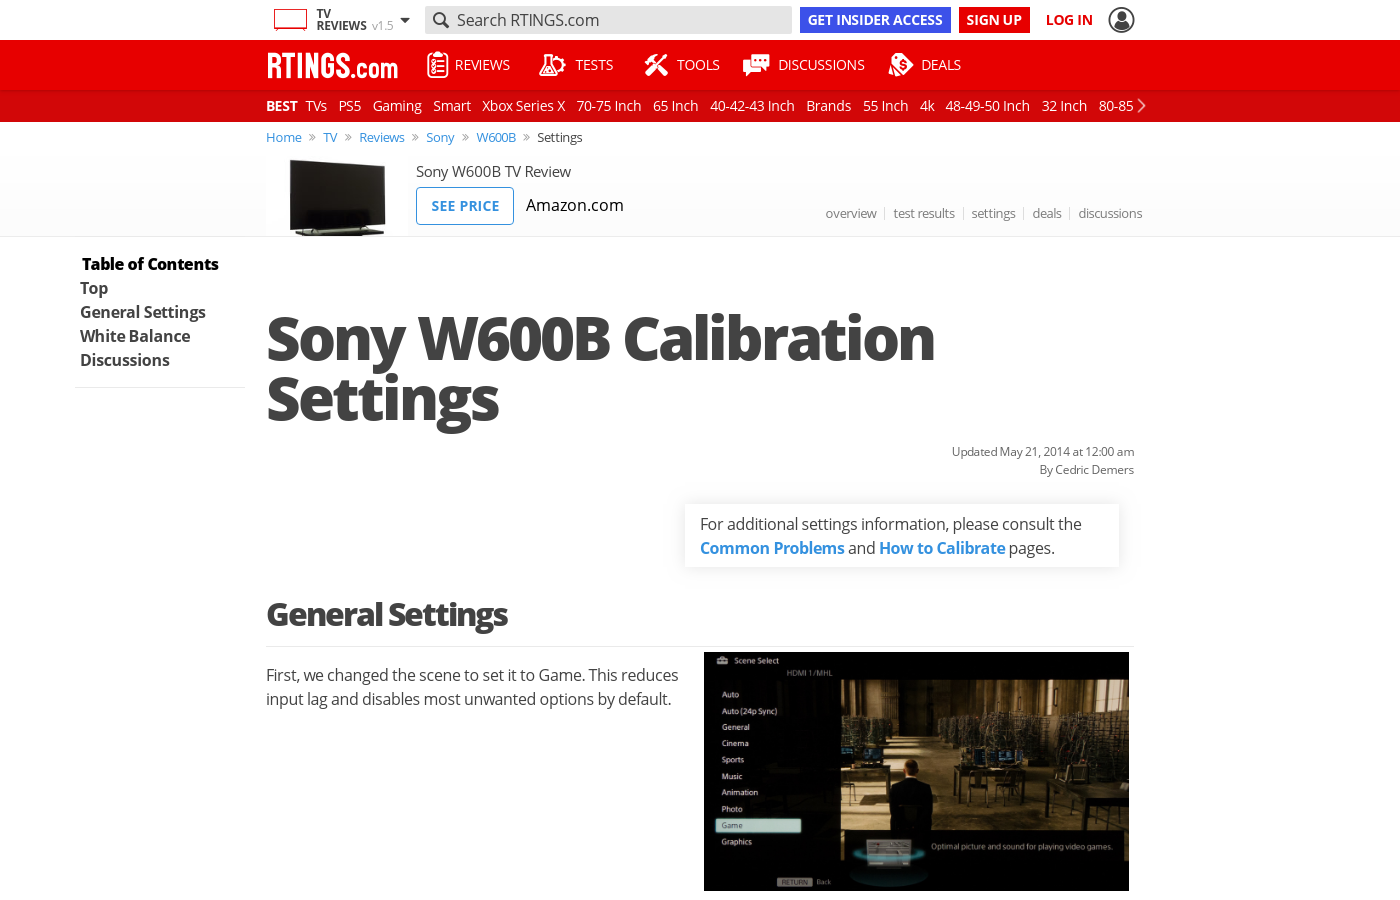Click the Reviews clipboard icon
The image size is (1400, 900).
437,65
